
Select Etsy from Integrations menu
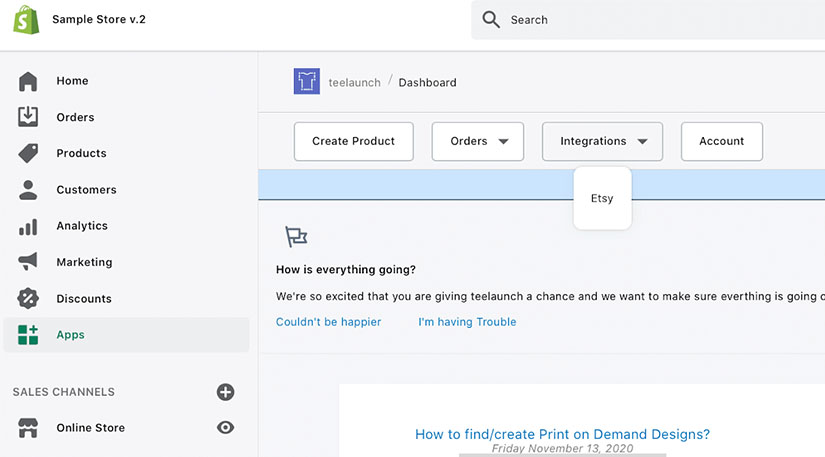(x=602, y=198)
